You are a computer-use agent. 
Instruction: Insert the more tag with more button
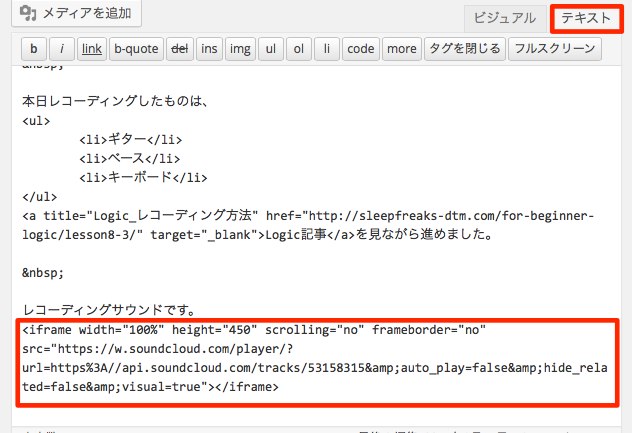(402, 49)
